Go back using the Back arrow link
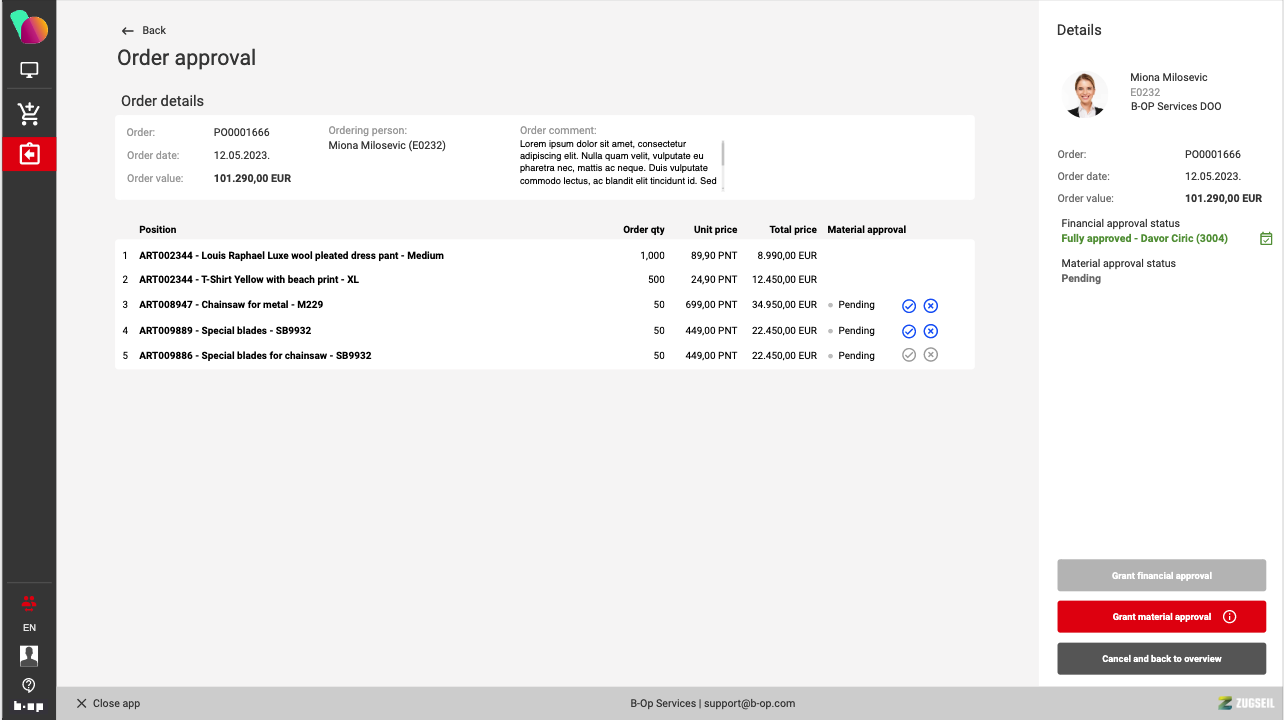Viewport: 1284px width, 720px height. (x=143, y=31)
